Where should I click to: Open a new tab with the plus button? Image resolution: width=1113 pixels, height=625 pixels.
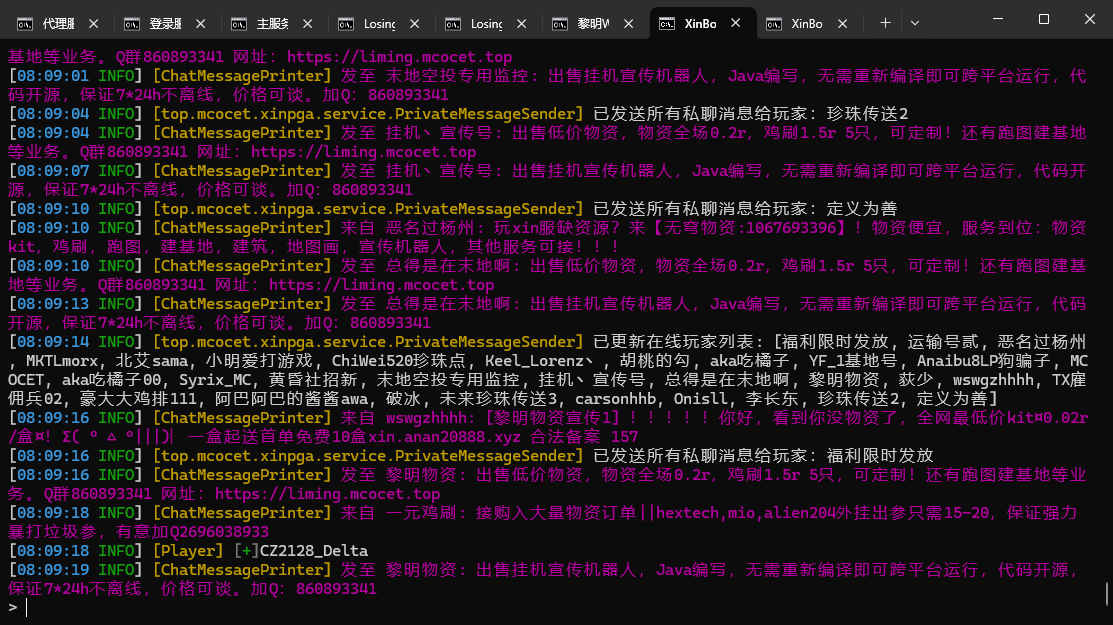click(x=885, y=22)
